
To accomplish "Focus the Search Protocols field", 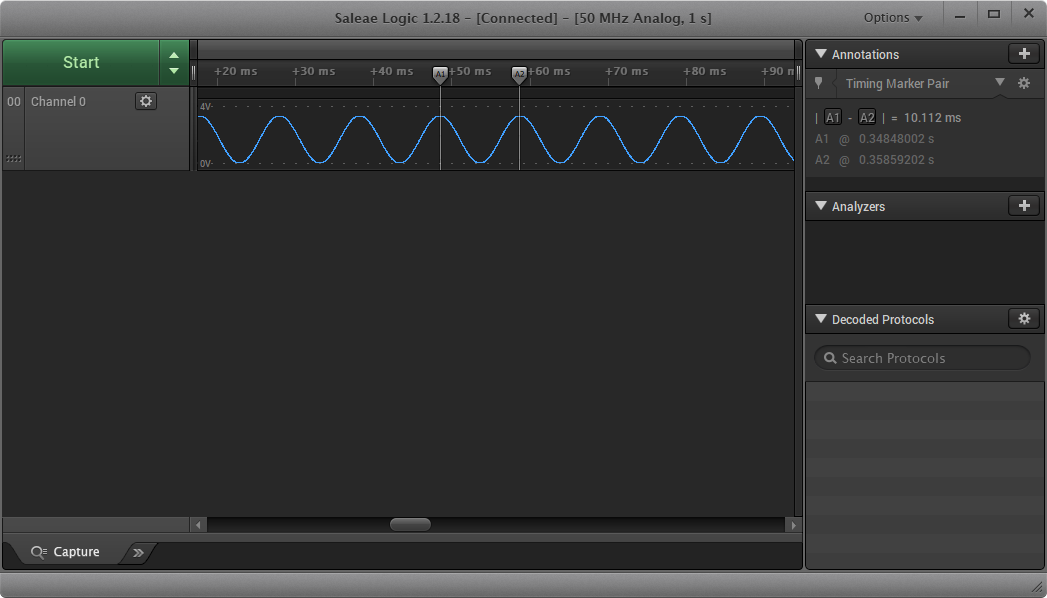I will point(922,358).
